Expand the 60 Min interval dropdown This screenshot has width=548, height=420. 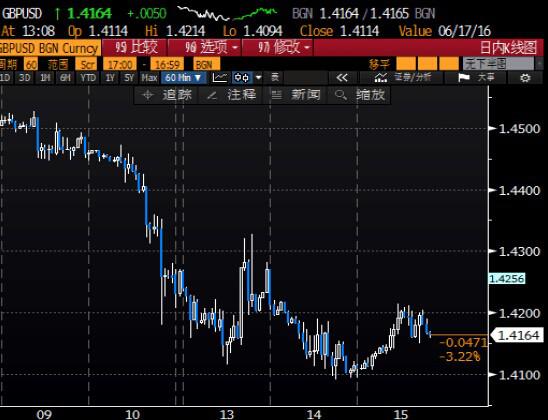tap(183, 78)
